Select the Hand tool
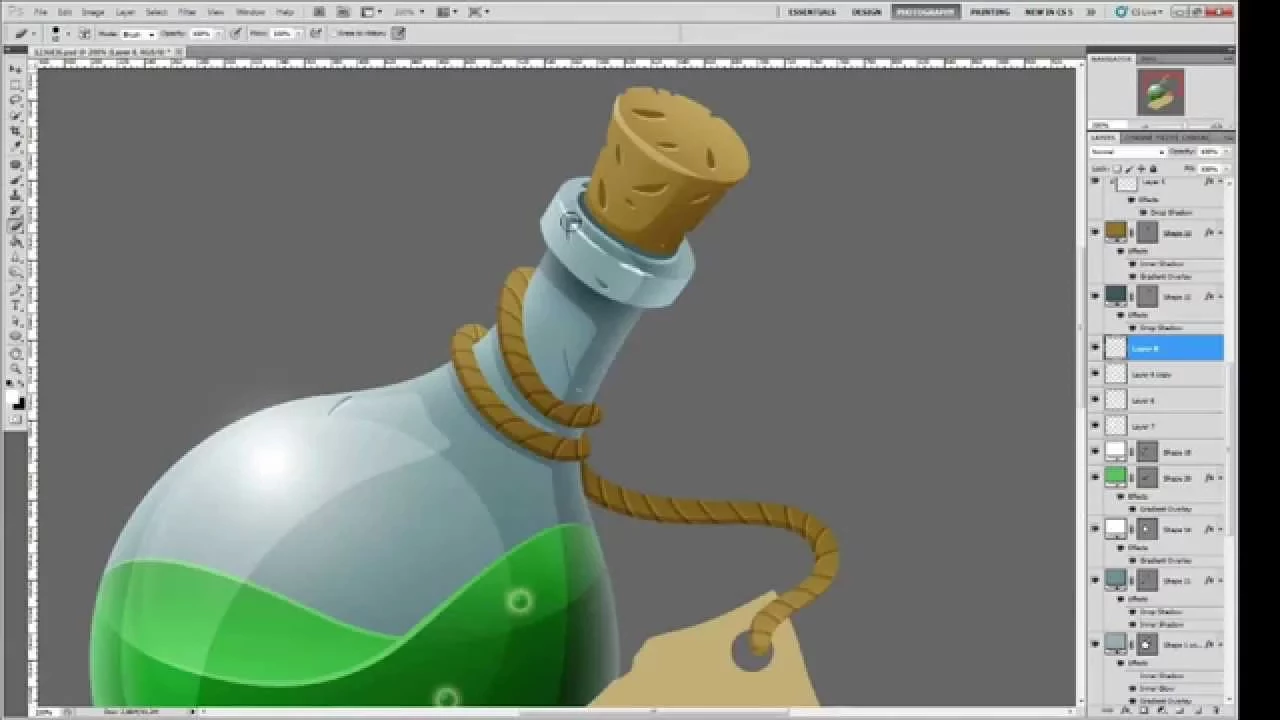1280x720 pixels. (x=15, y=354)
